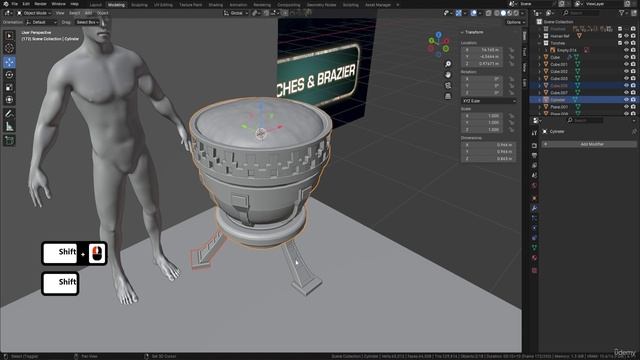This screenshot has width=640, height=360.
Task: Choose the Annotate tool
Action: pos(9,114)
